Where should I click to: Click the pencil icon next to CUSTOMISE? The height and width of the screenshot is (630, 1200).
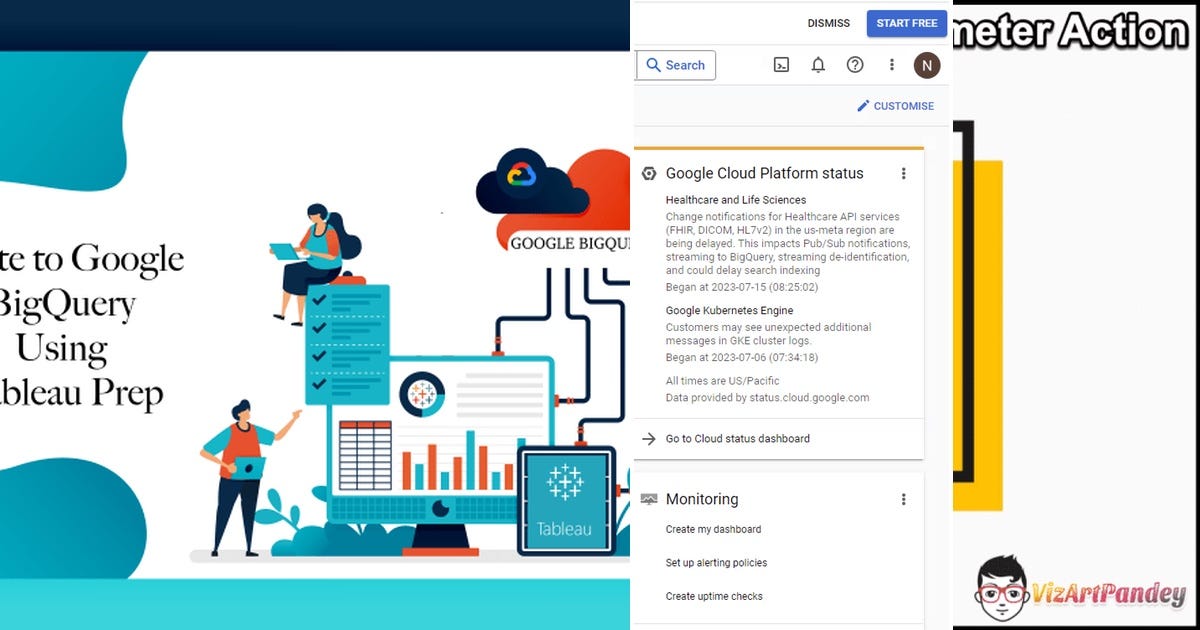[863, 105]
